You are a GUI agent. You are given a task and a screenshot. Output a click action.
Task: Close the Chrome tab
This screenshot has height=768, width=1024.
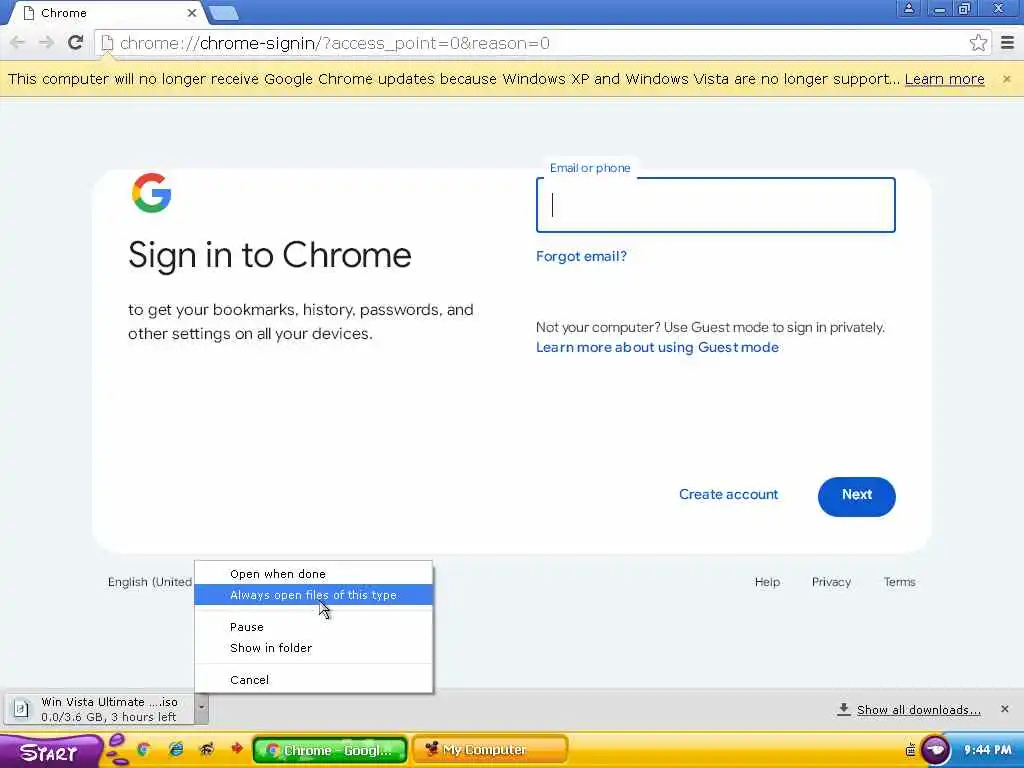[x=192, y=13]
